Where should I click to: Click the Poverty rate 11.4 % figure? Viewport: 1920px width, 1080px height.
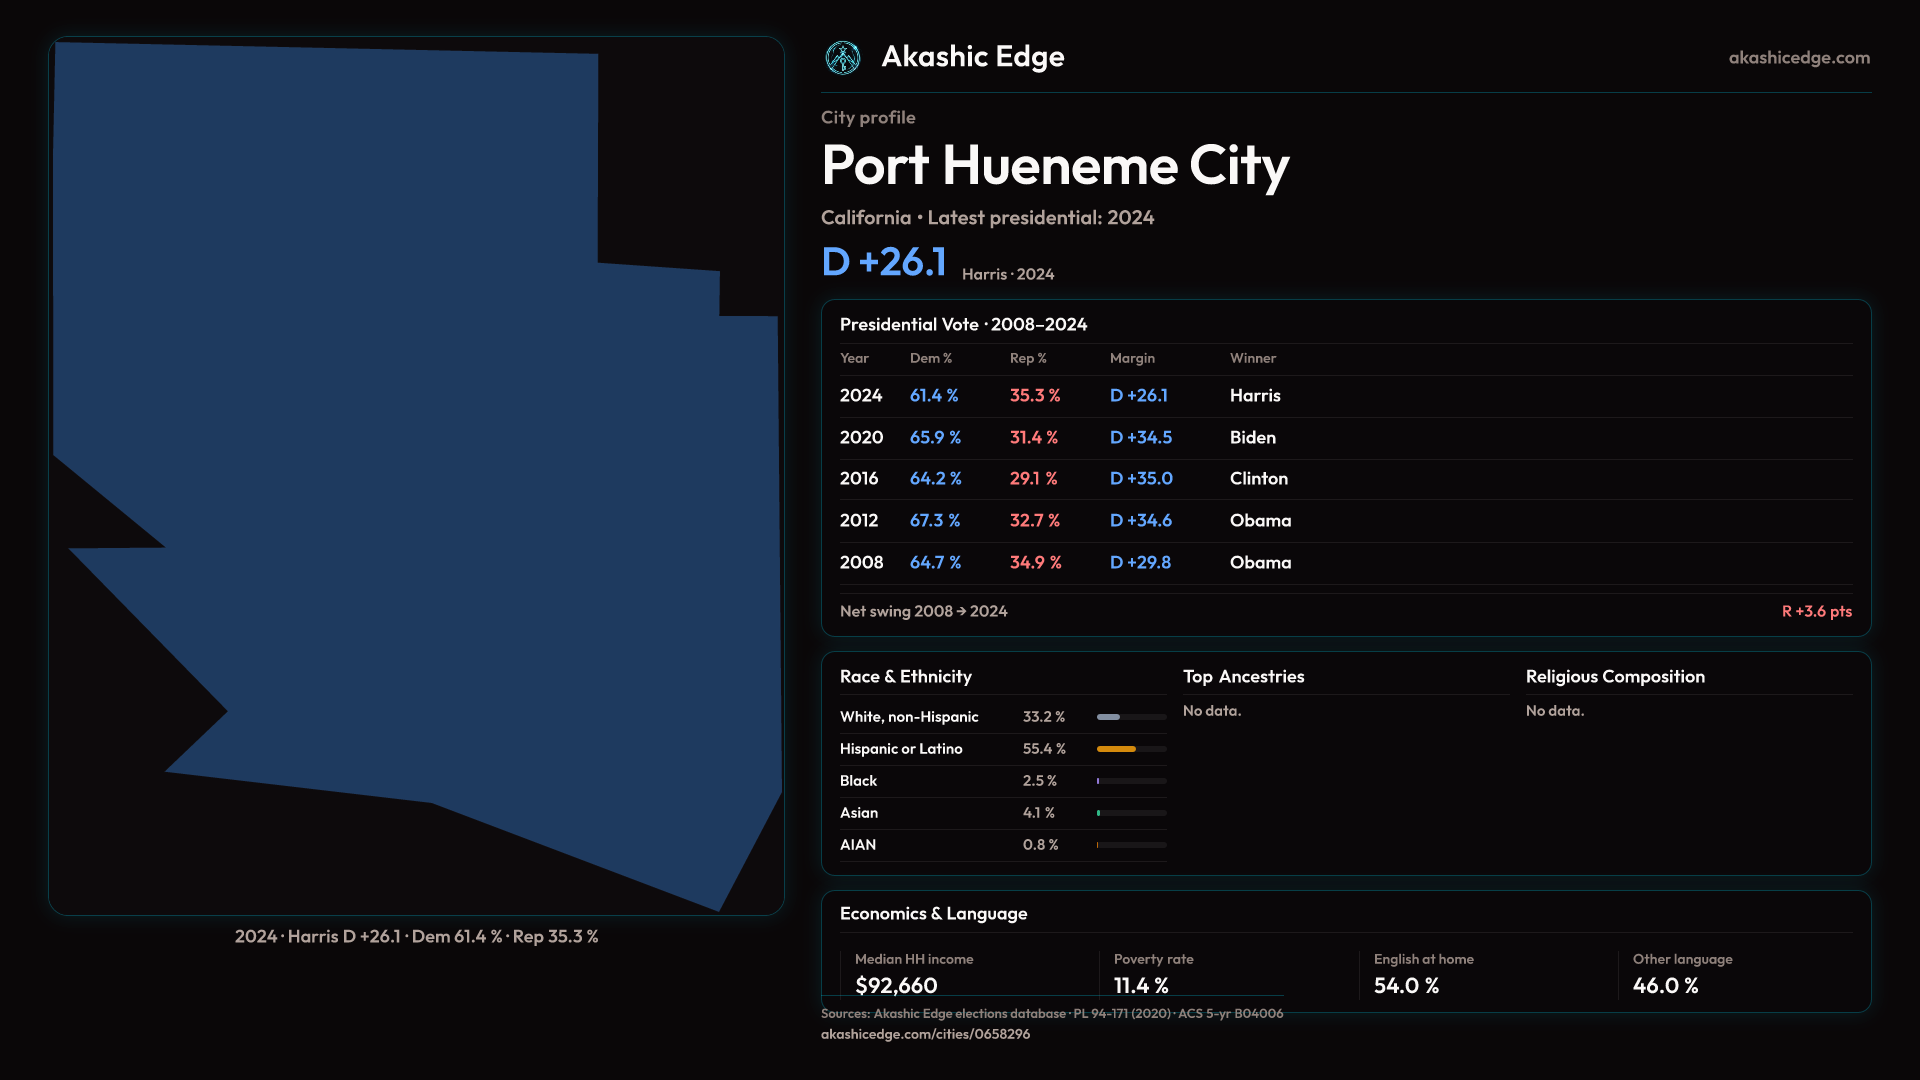click(1141, 985)
